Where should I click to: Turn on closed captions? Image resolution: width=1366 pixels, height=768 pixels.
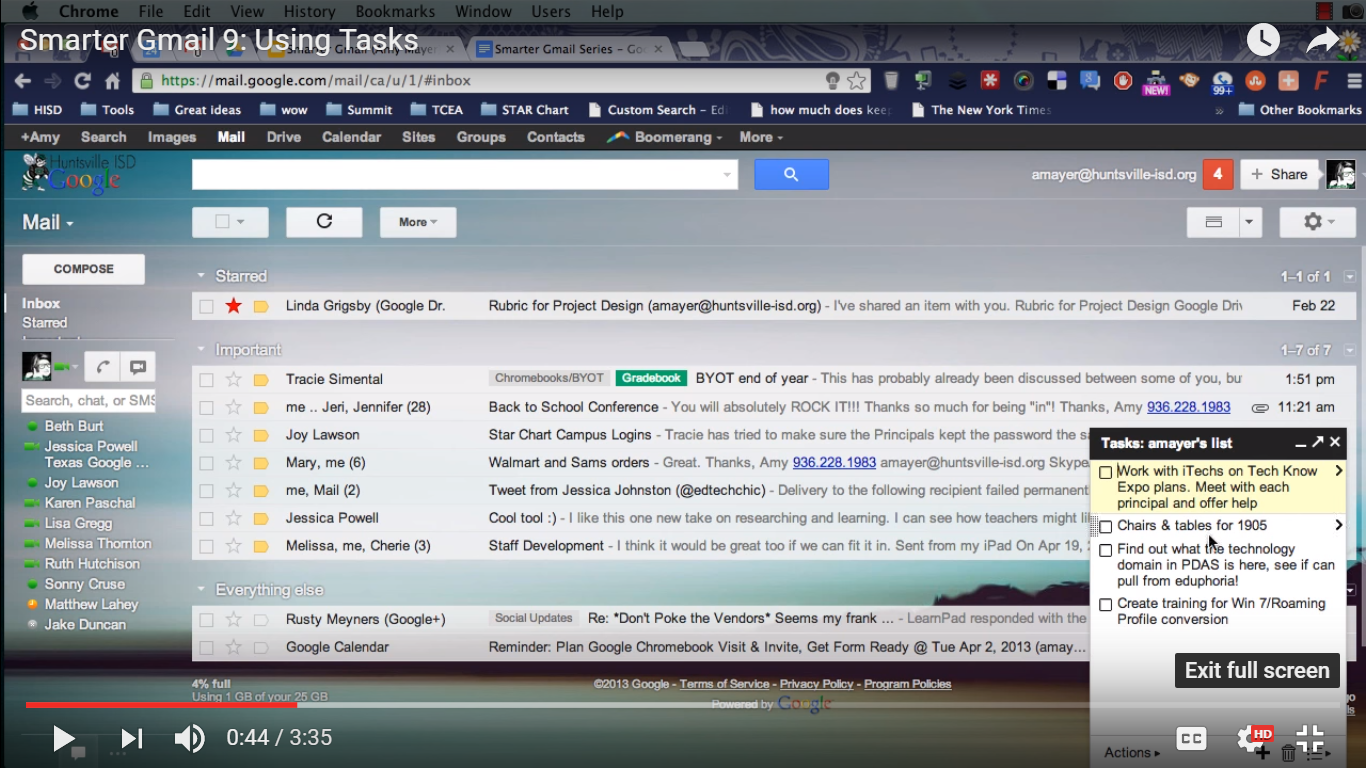[1191, 739]
